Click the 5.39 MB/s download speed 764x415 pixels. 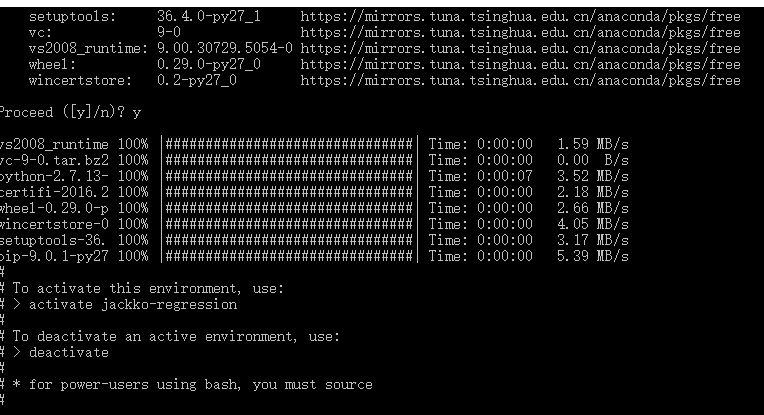pyautogui.click(x=592, y=256)
